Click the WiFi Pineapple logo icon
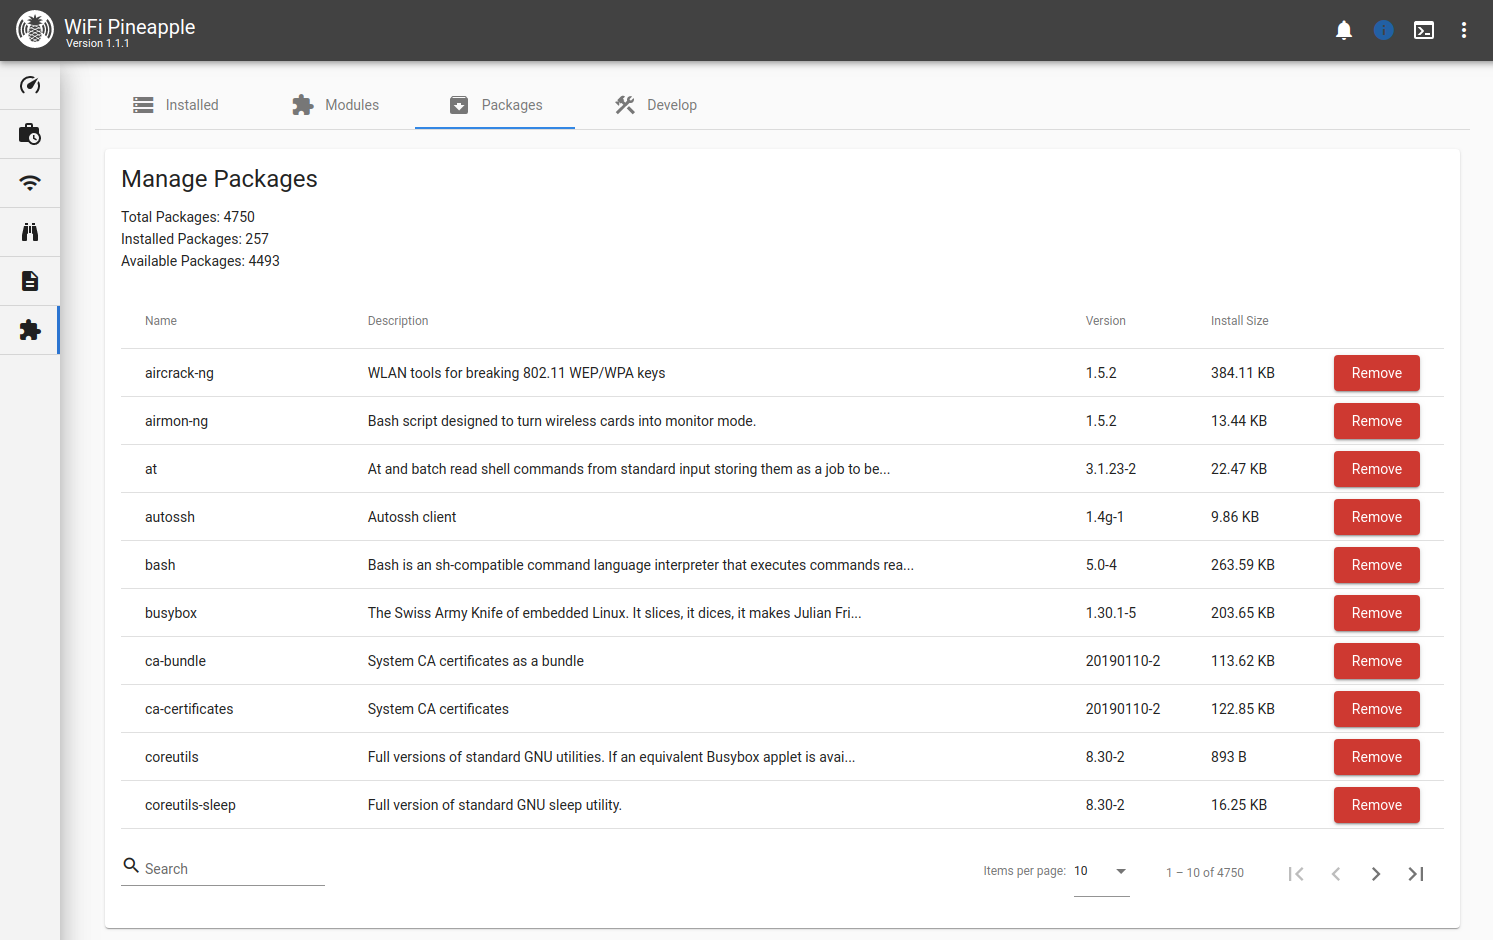This screenshot has width=1493, height=940. [x=35, y=30]
